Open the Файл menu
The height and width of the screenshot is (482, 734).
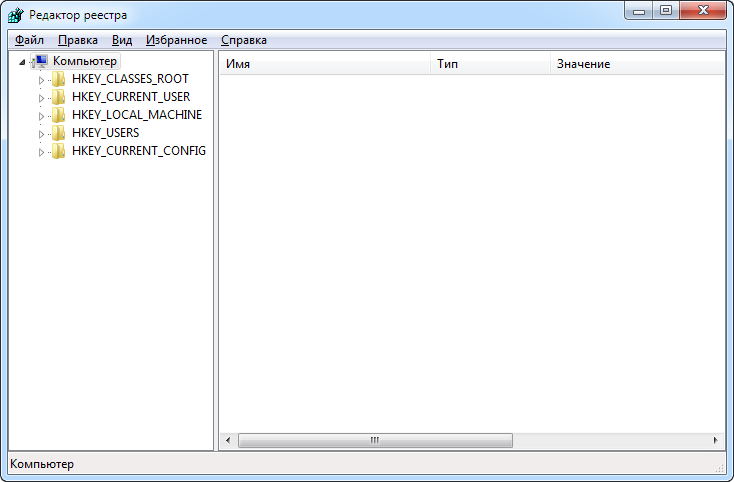(29, 40)
